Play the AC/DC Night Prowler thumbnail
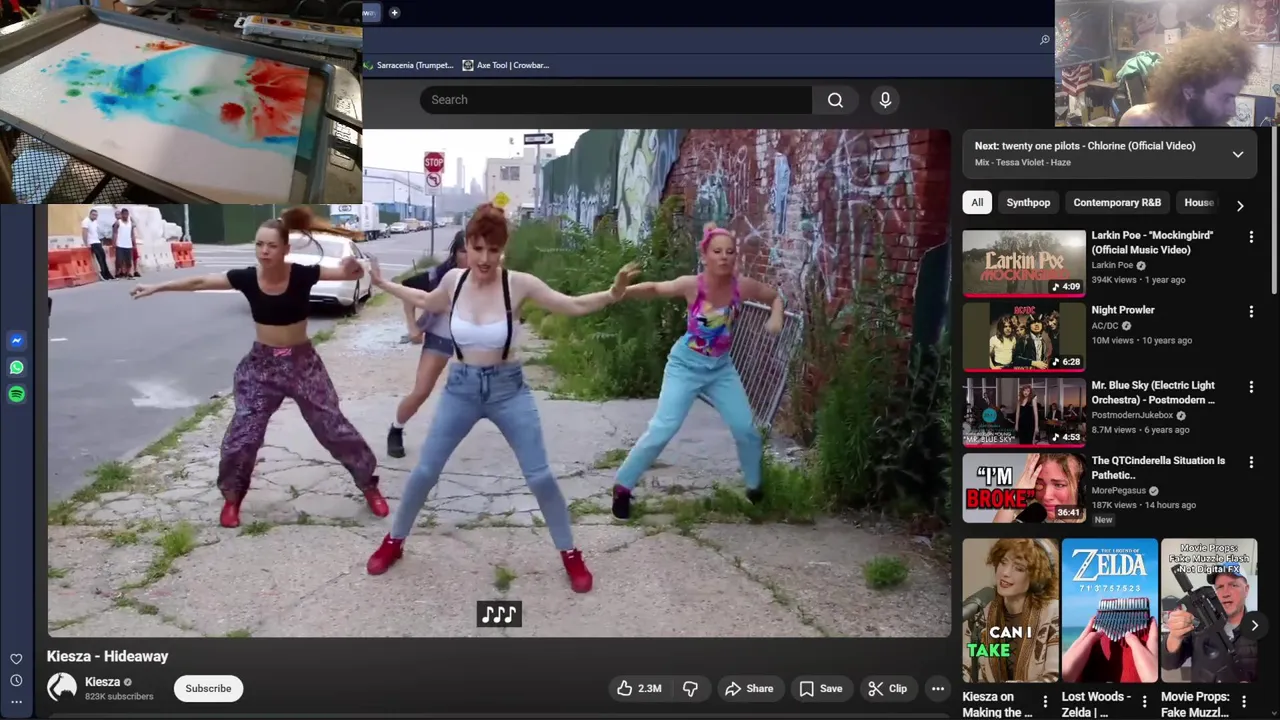The image size is (1280, 720). [1024, 338]
